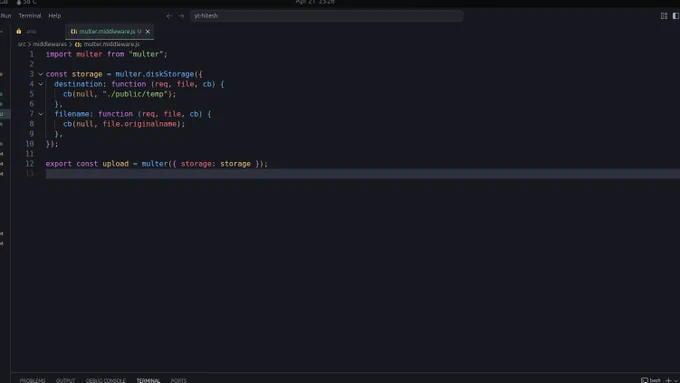Image resolution: width=680 pixels, height=383 pixels.
Task: Open the date and time in top bar
Action: pos(315,2)
